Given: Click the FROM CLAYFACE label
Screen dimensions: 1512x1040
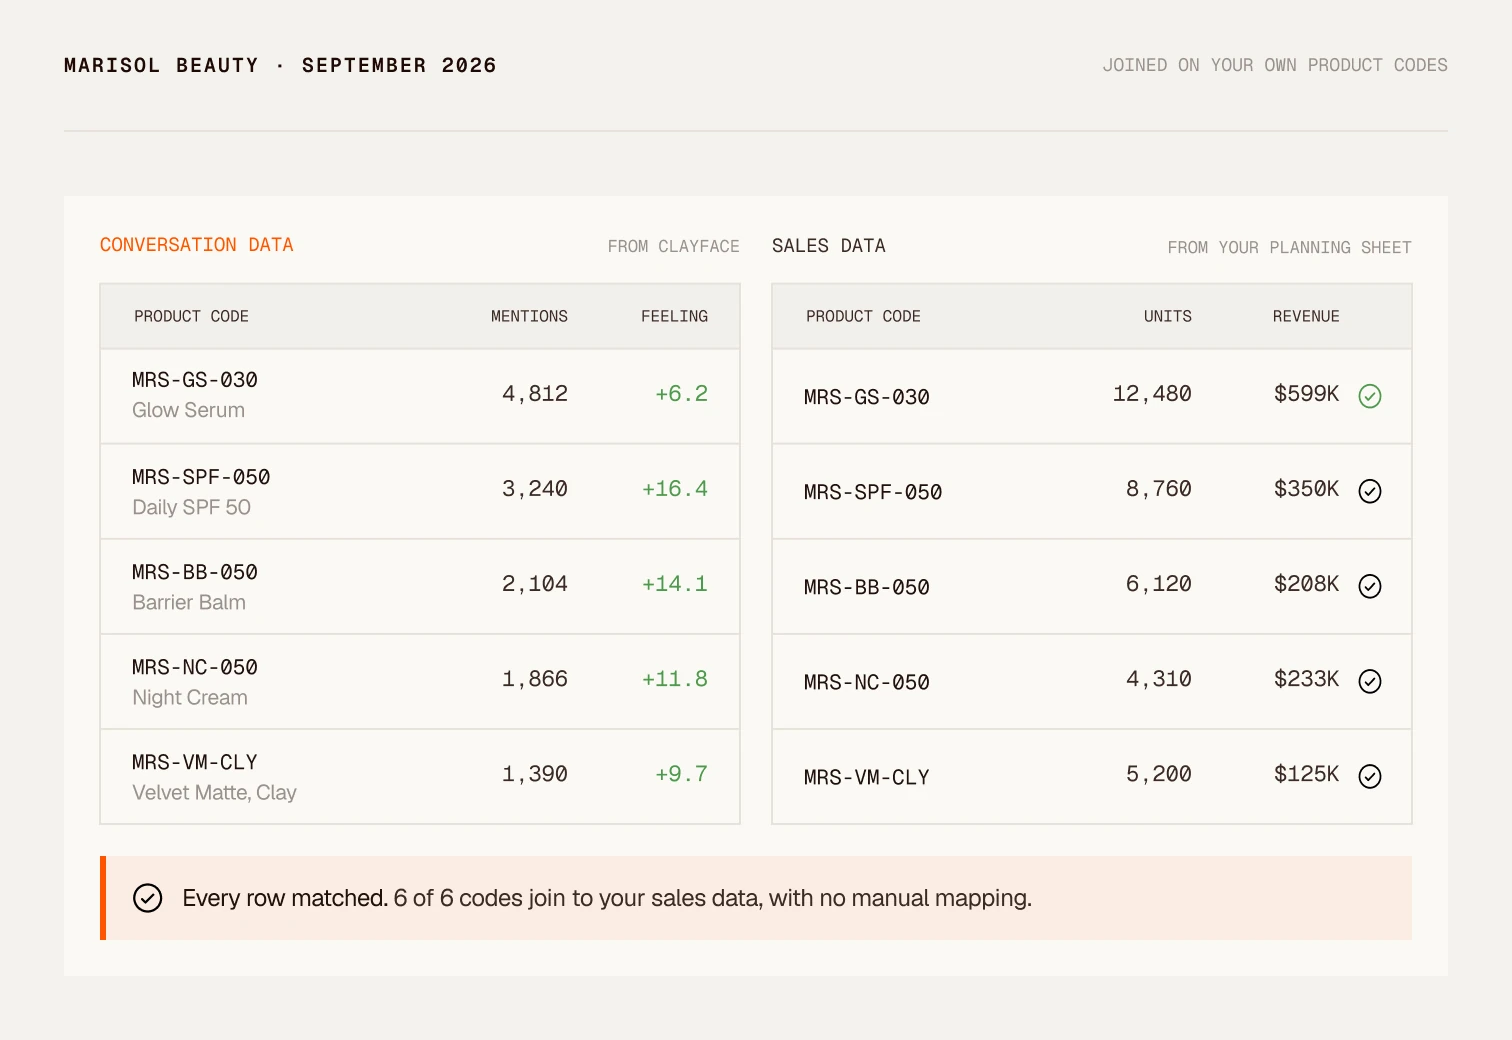Looking at the screenshot, I should [x=673, y=246].
